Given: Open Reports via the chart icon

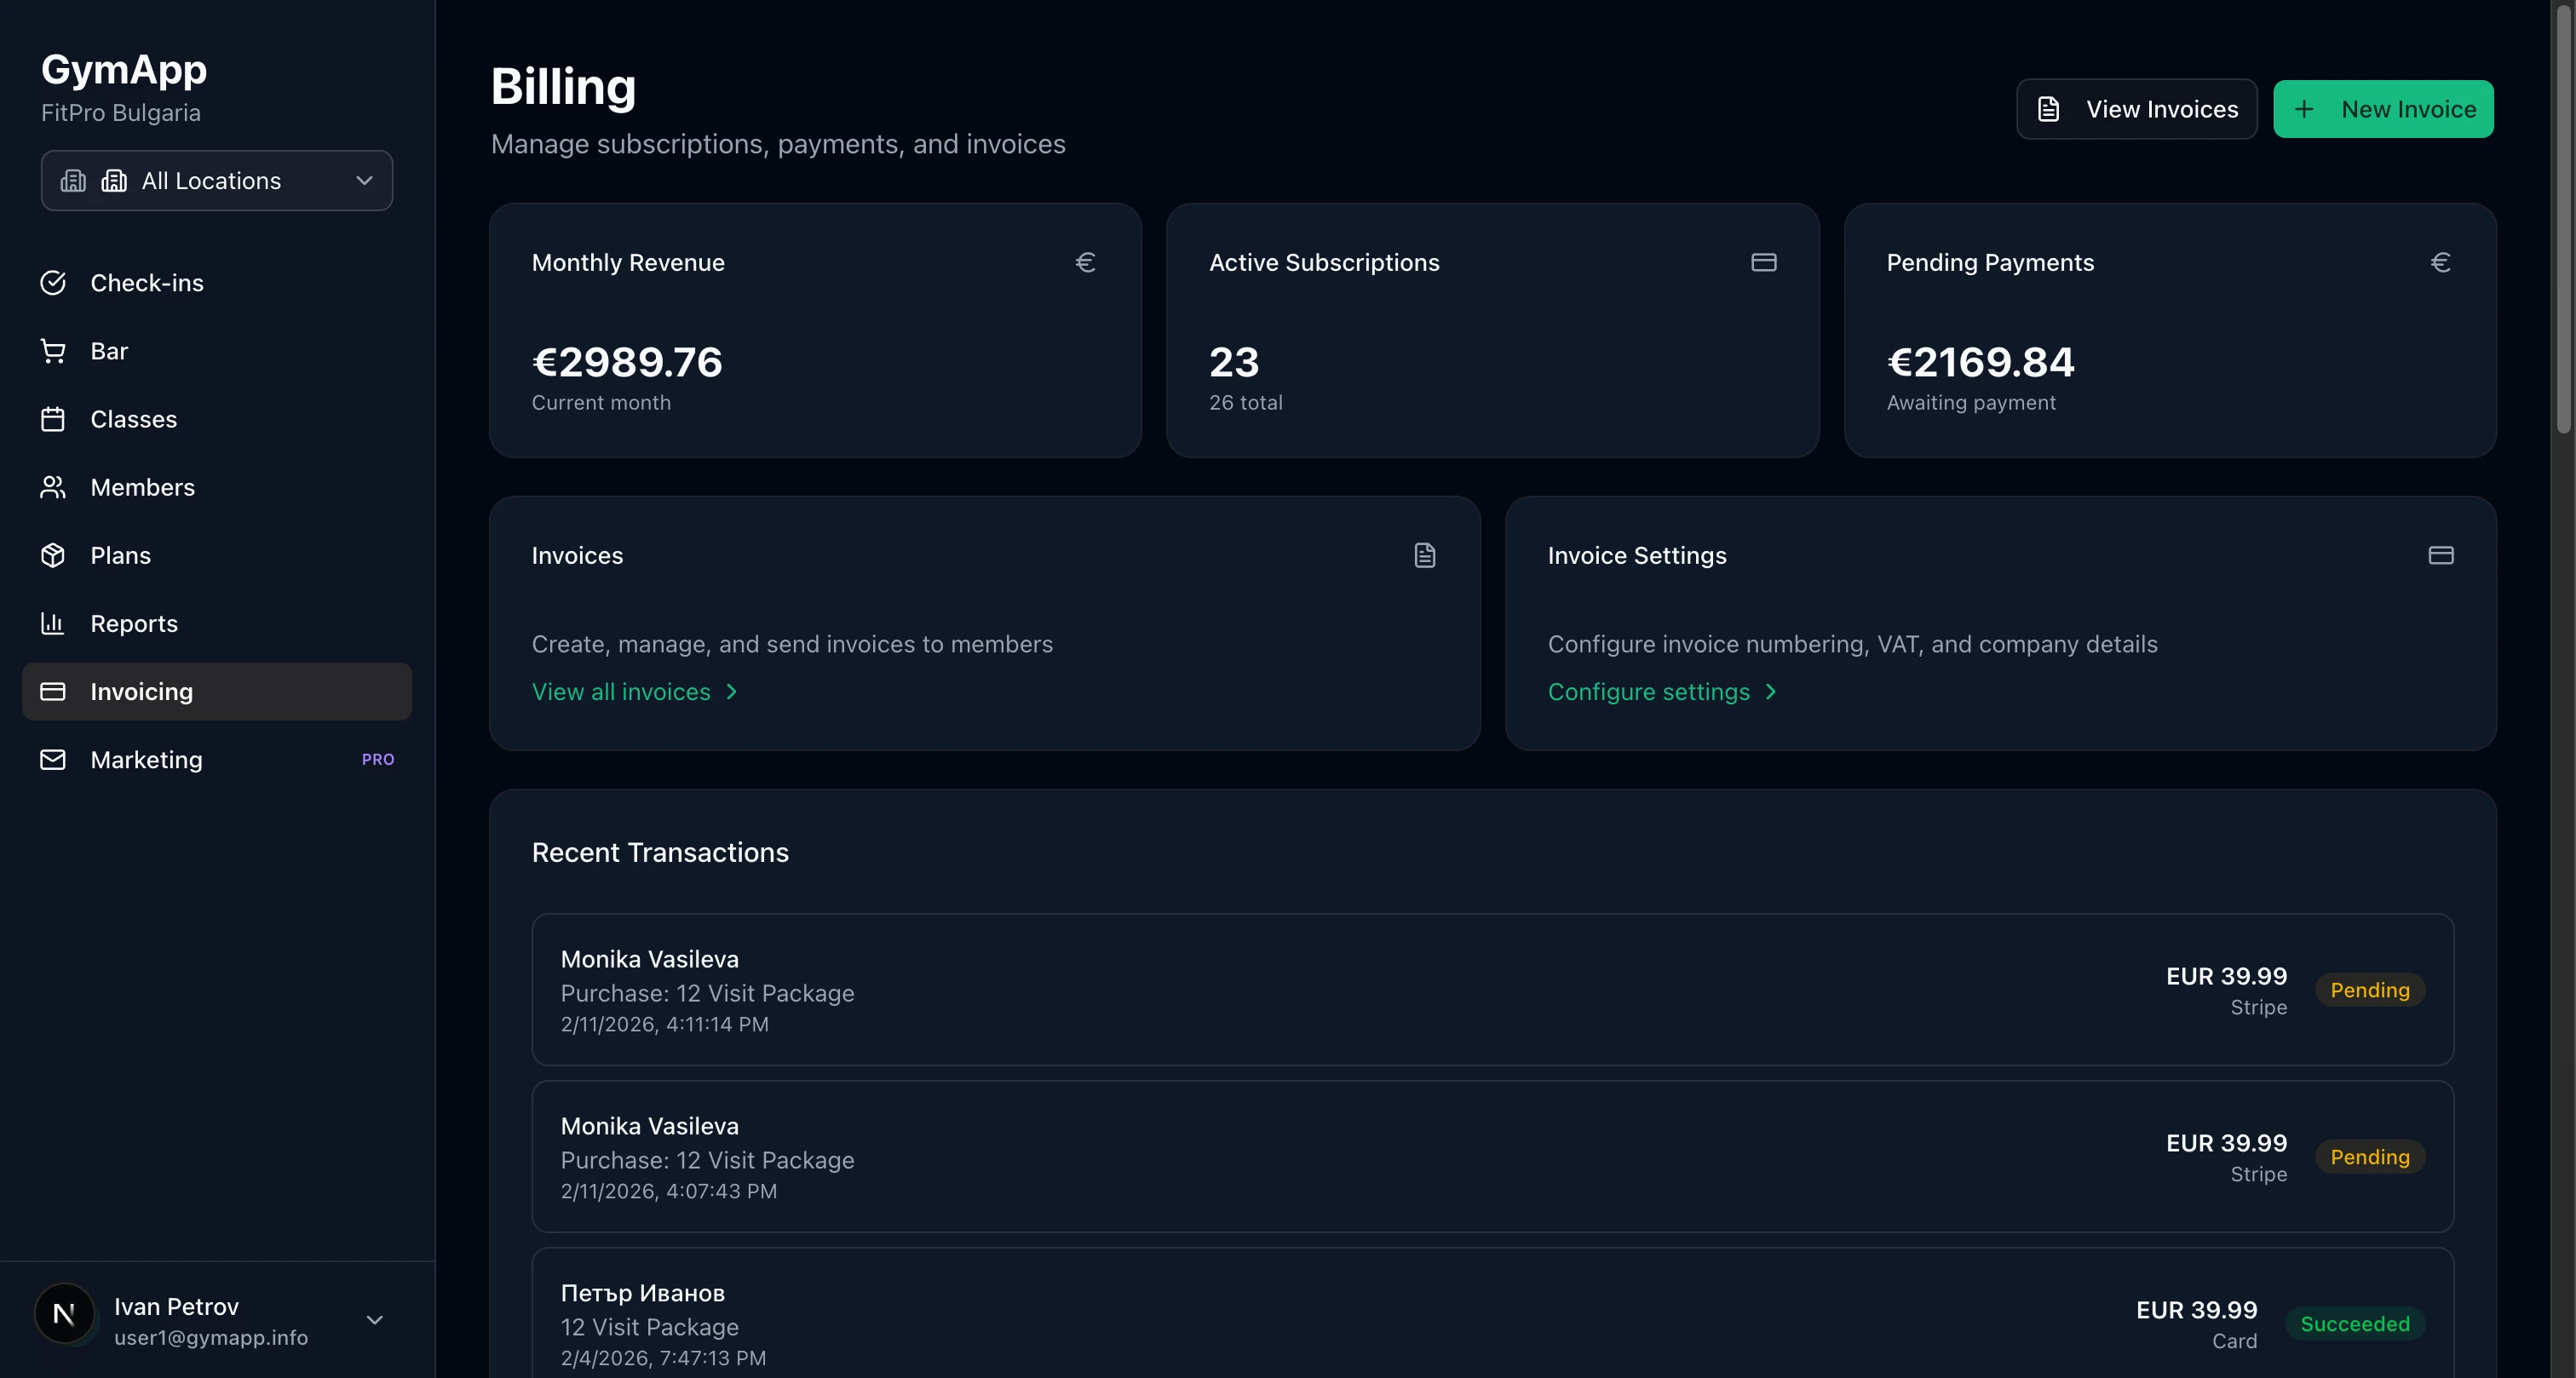Looking at the screenshot, I should (54, 623).
